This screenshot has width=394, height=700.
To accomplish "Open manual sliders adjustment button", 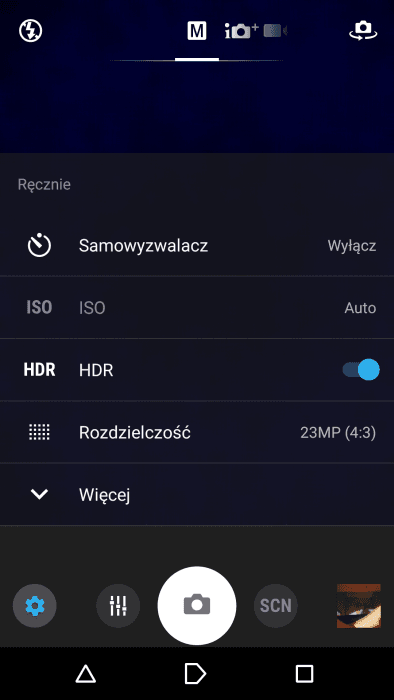I will pos(118,606).
